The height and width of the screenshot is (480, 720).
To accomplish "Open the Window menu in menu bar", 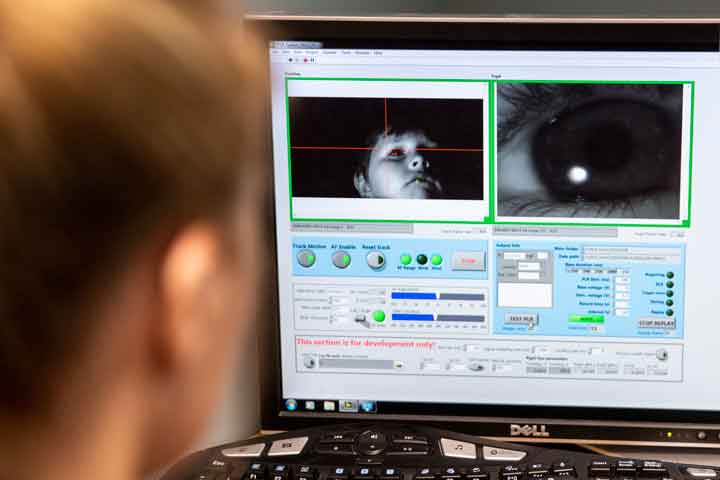I will pyautogui.click(x=362, y=52).
